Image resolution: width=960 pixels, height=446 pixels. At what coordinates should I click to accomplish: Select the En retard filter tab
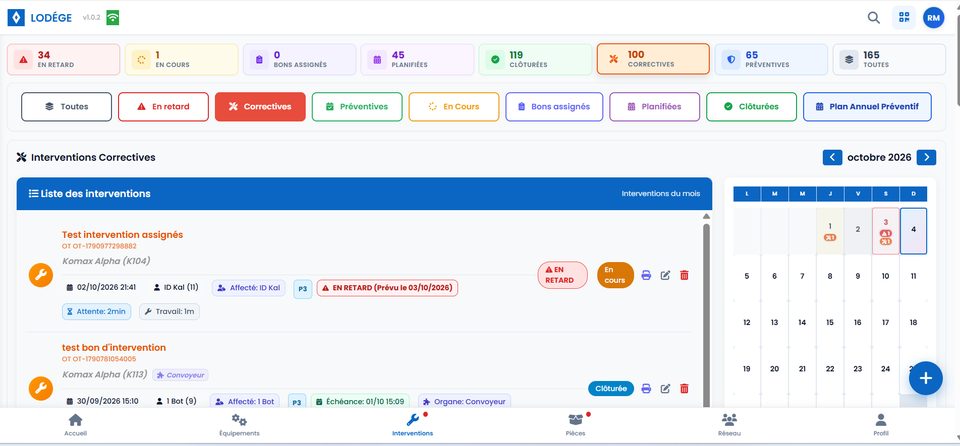163,107
